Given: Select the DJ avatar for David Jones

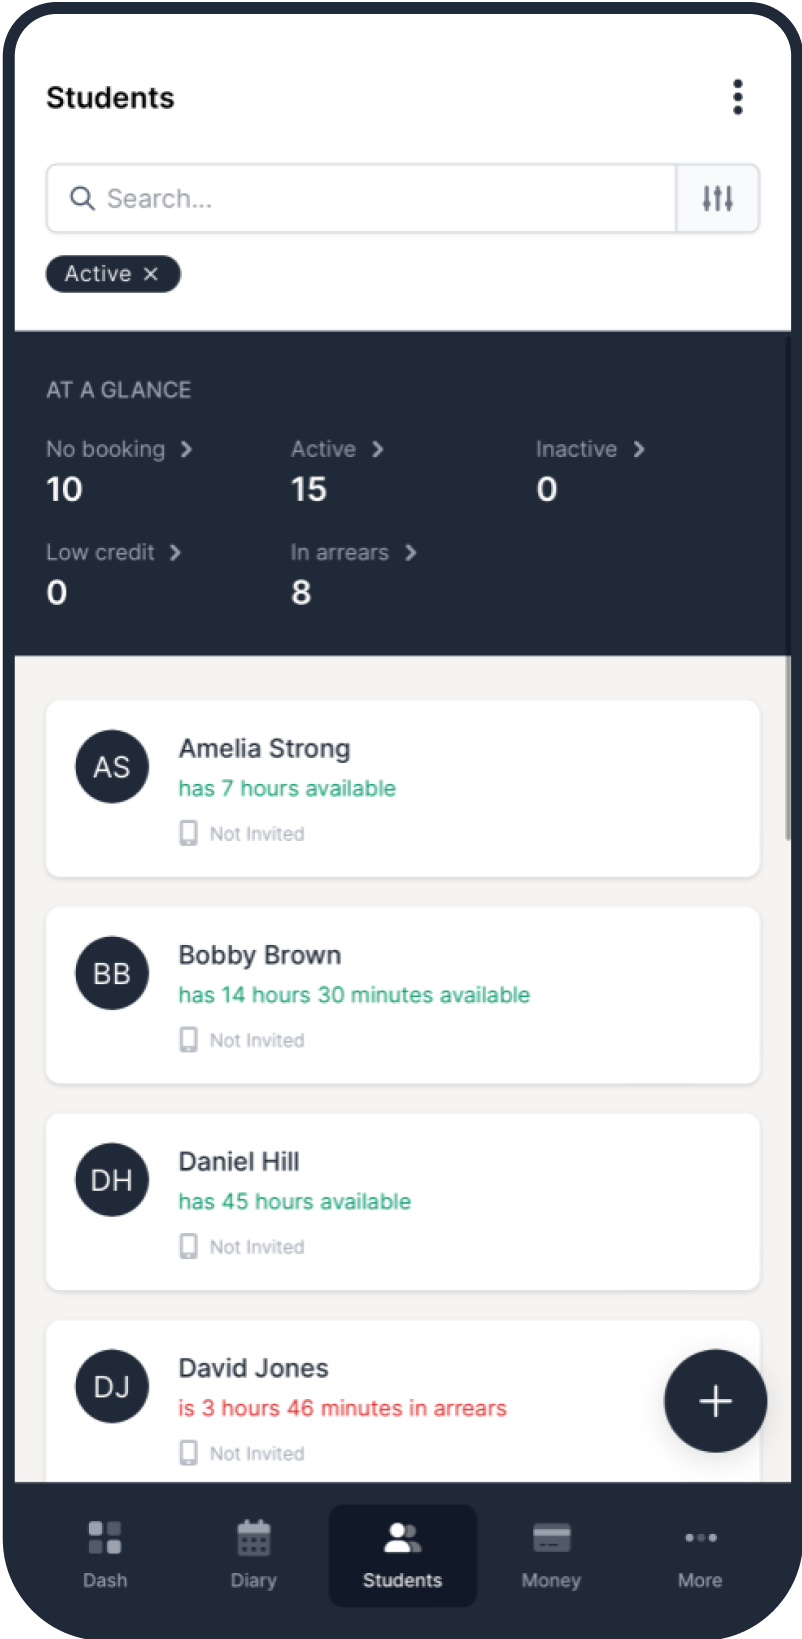Looking at the screenshot, I should click(112, 1387).
